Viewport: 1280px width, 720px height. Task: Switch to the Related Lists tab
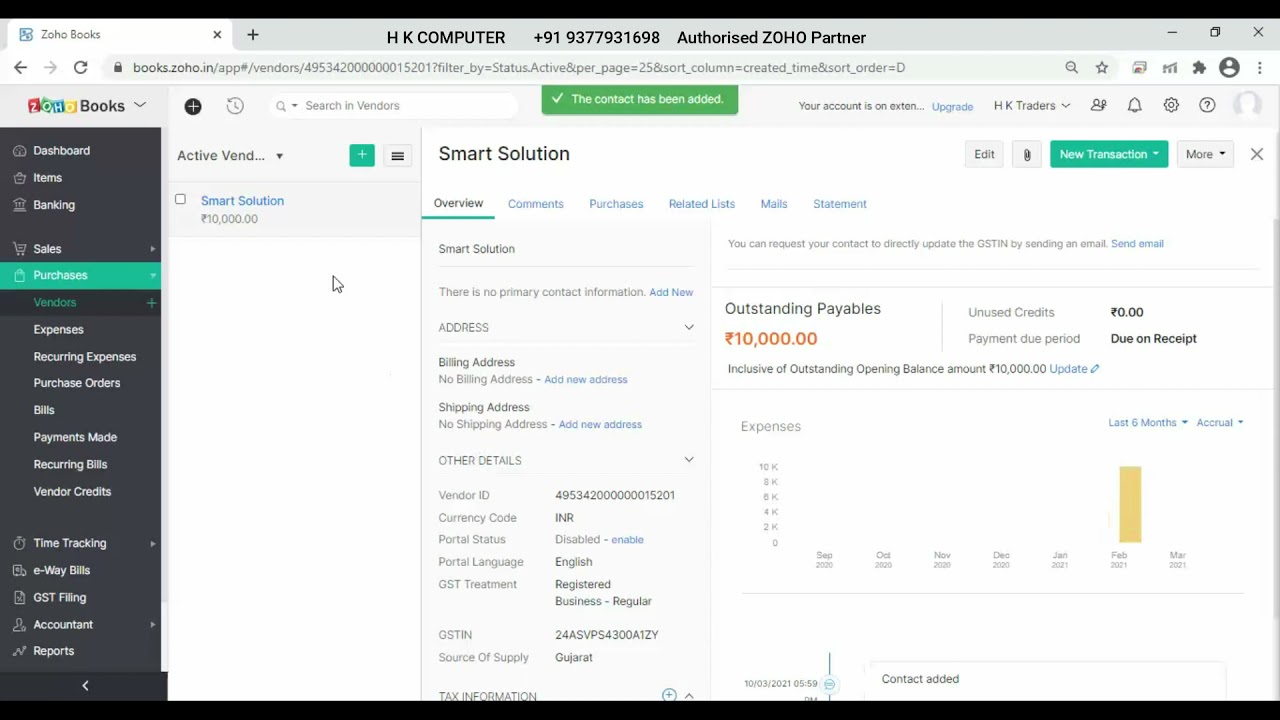pyautogui.click(x=702, y=204)
